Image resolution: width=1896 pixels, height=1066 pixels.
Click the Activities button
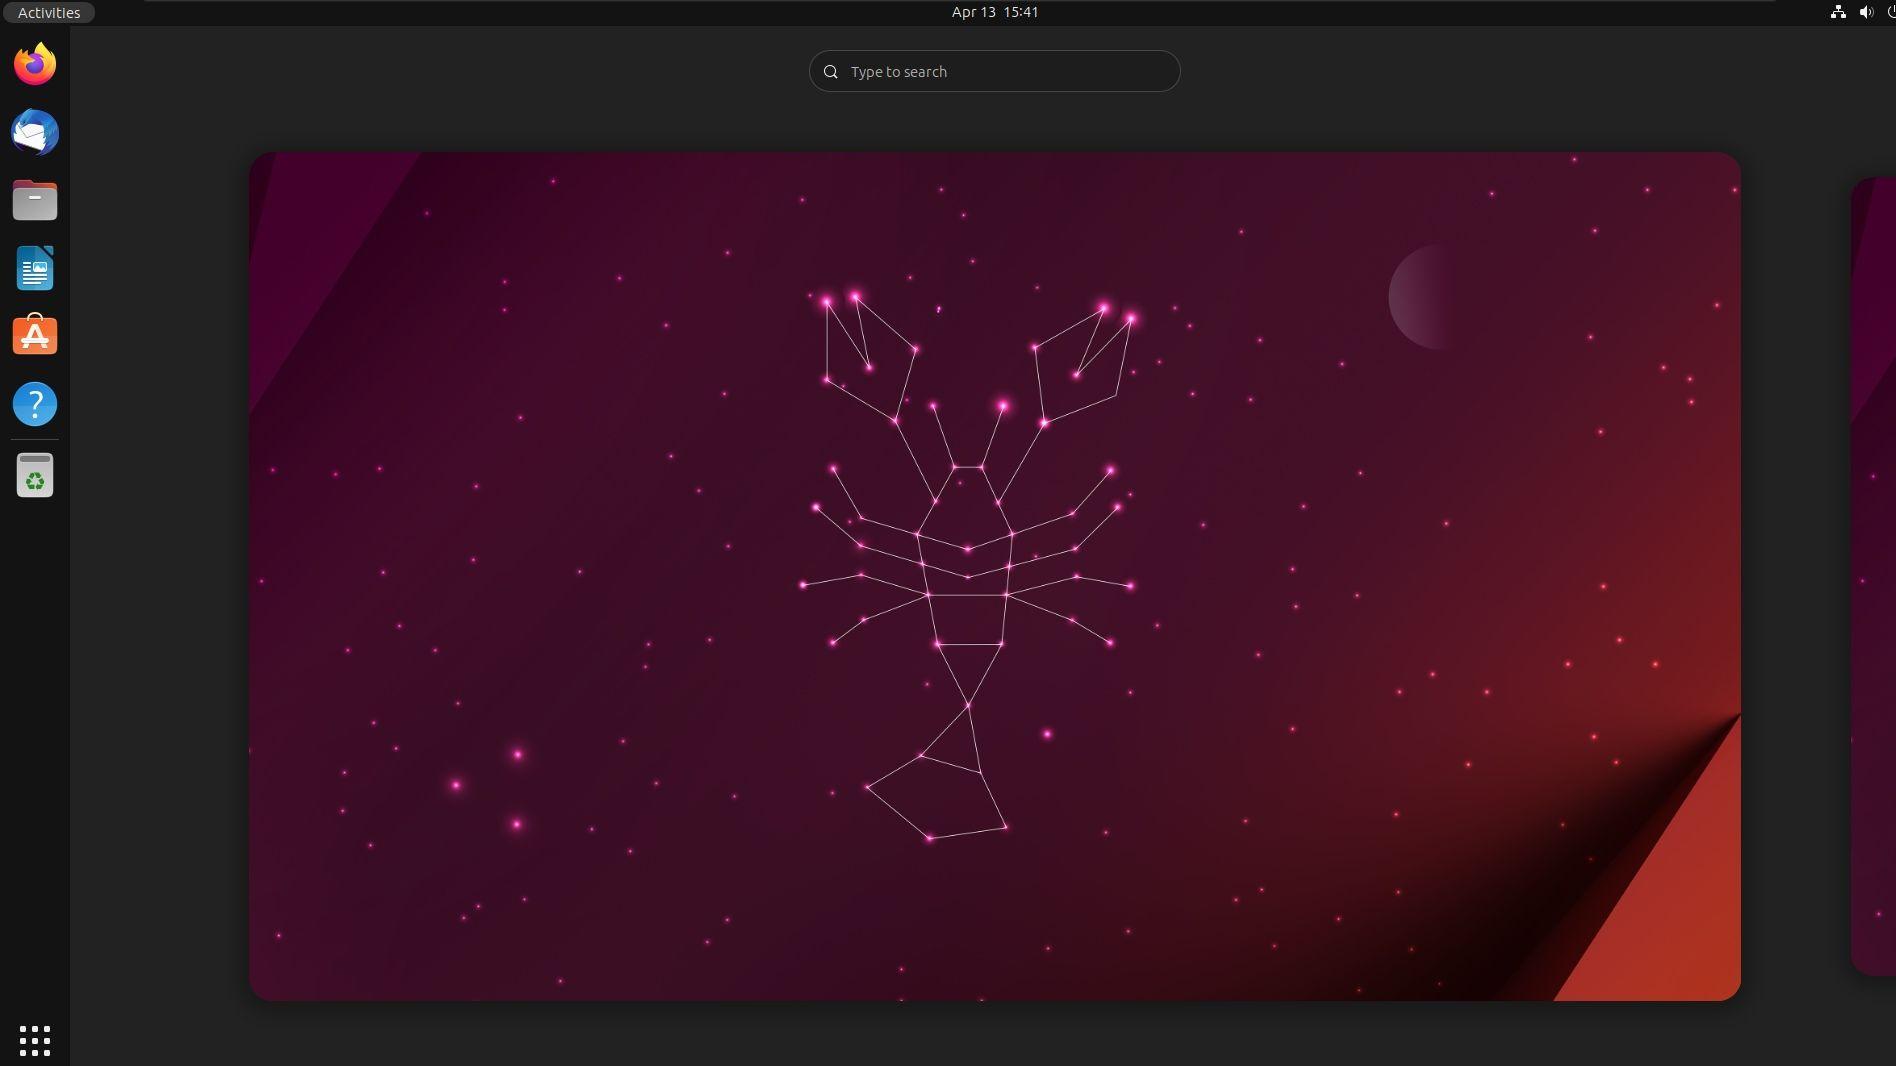click(47, 12)
